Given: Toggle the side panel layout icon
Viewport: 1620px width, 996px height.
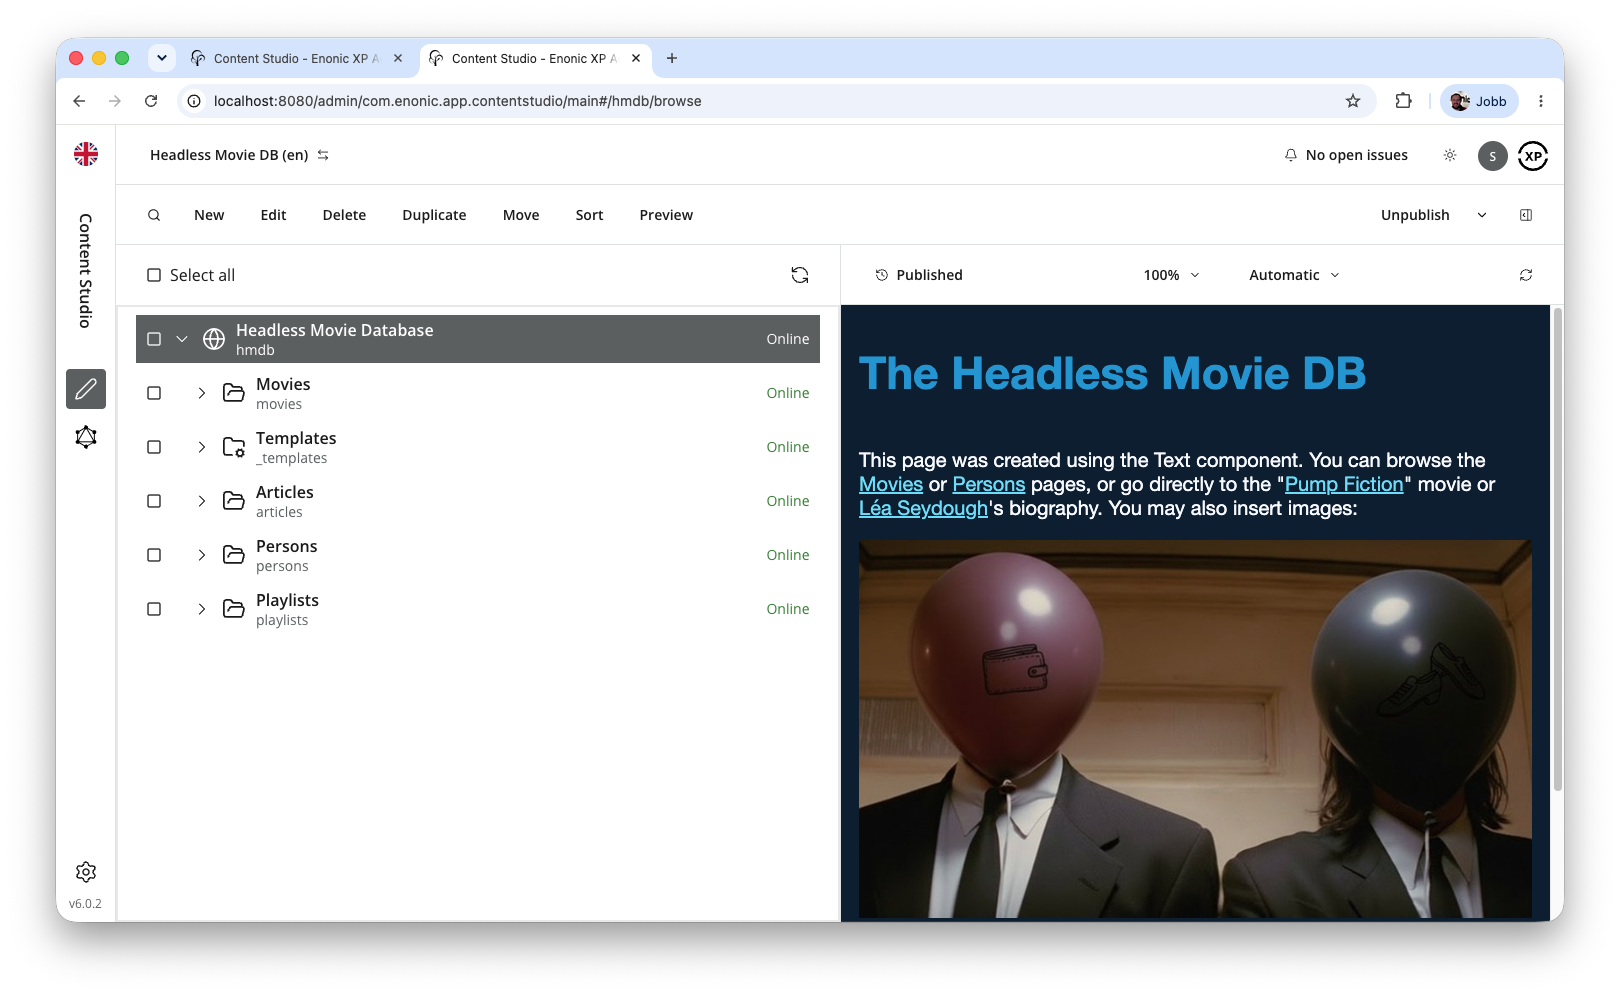Looking at the screenshot, I should [x=1526, y=215].
